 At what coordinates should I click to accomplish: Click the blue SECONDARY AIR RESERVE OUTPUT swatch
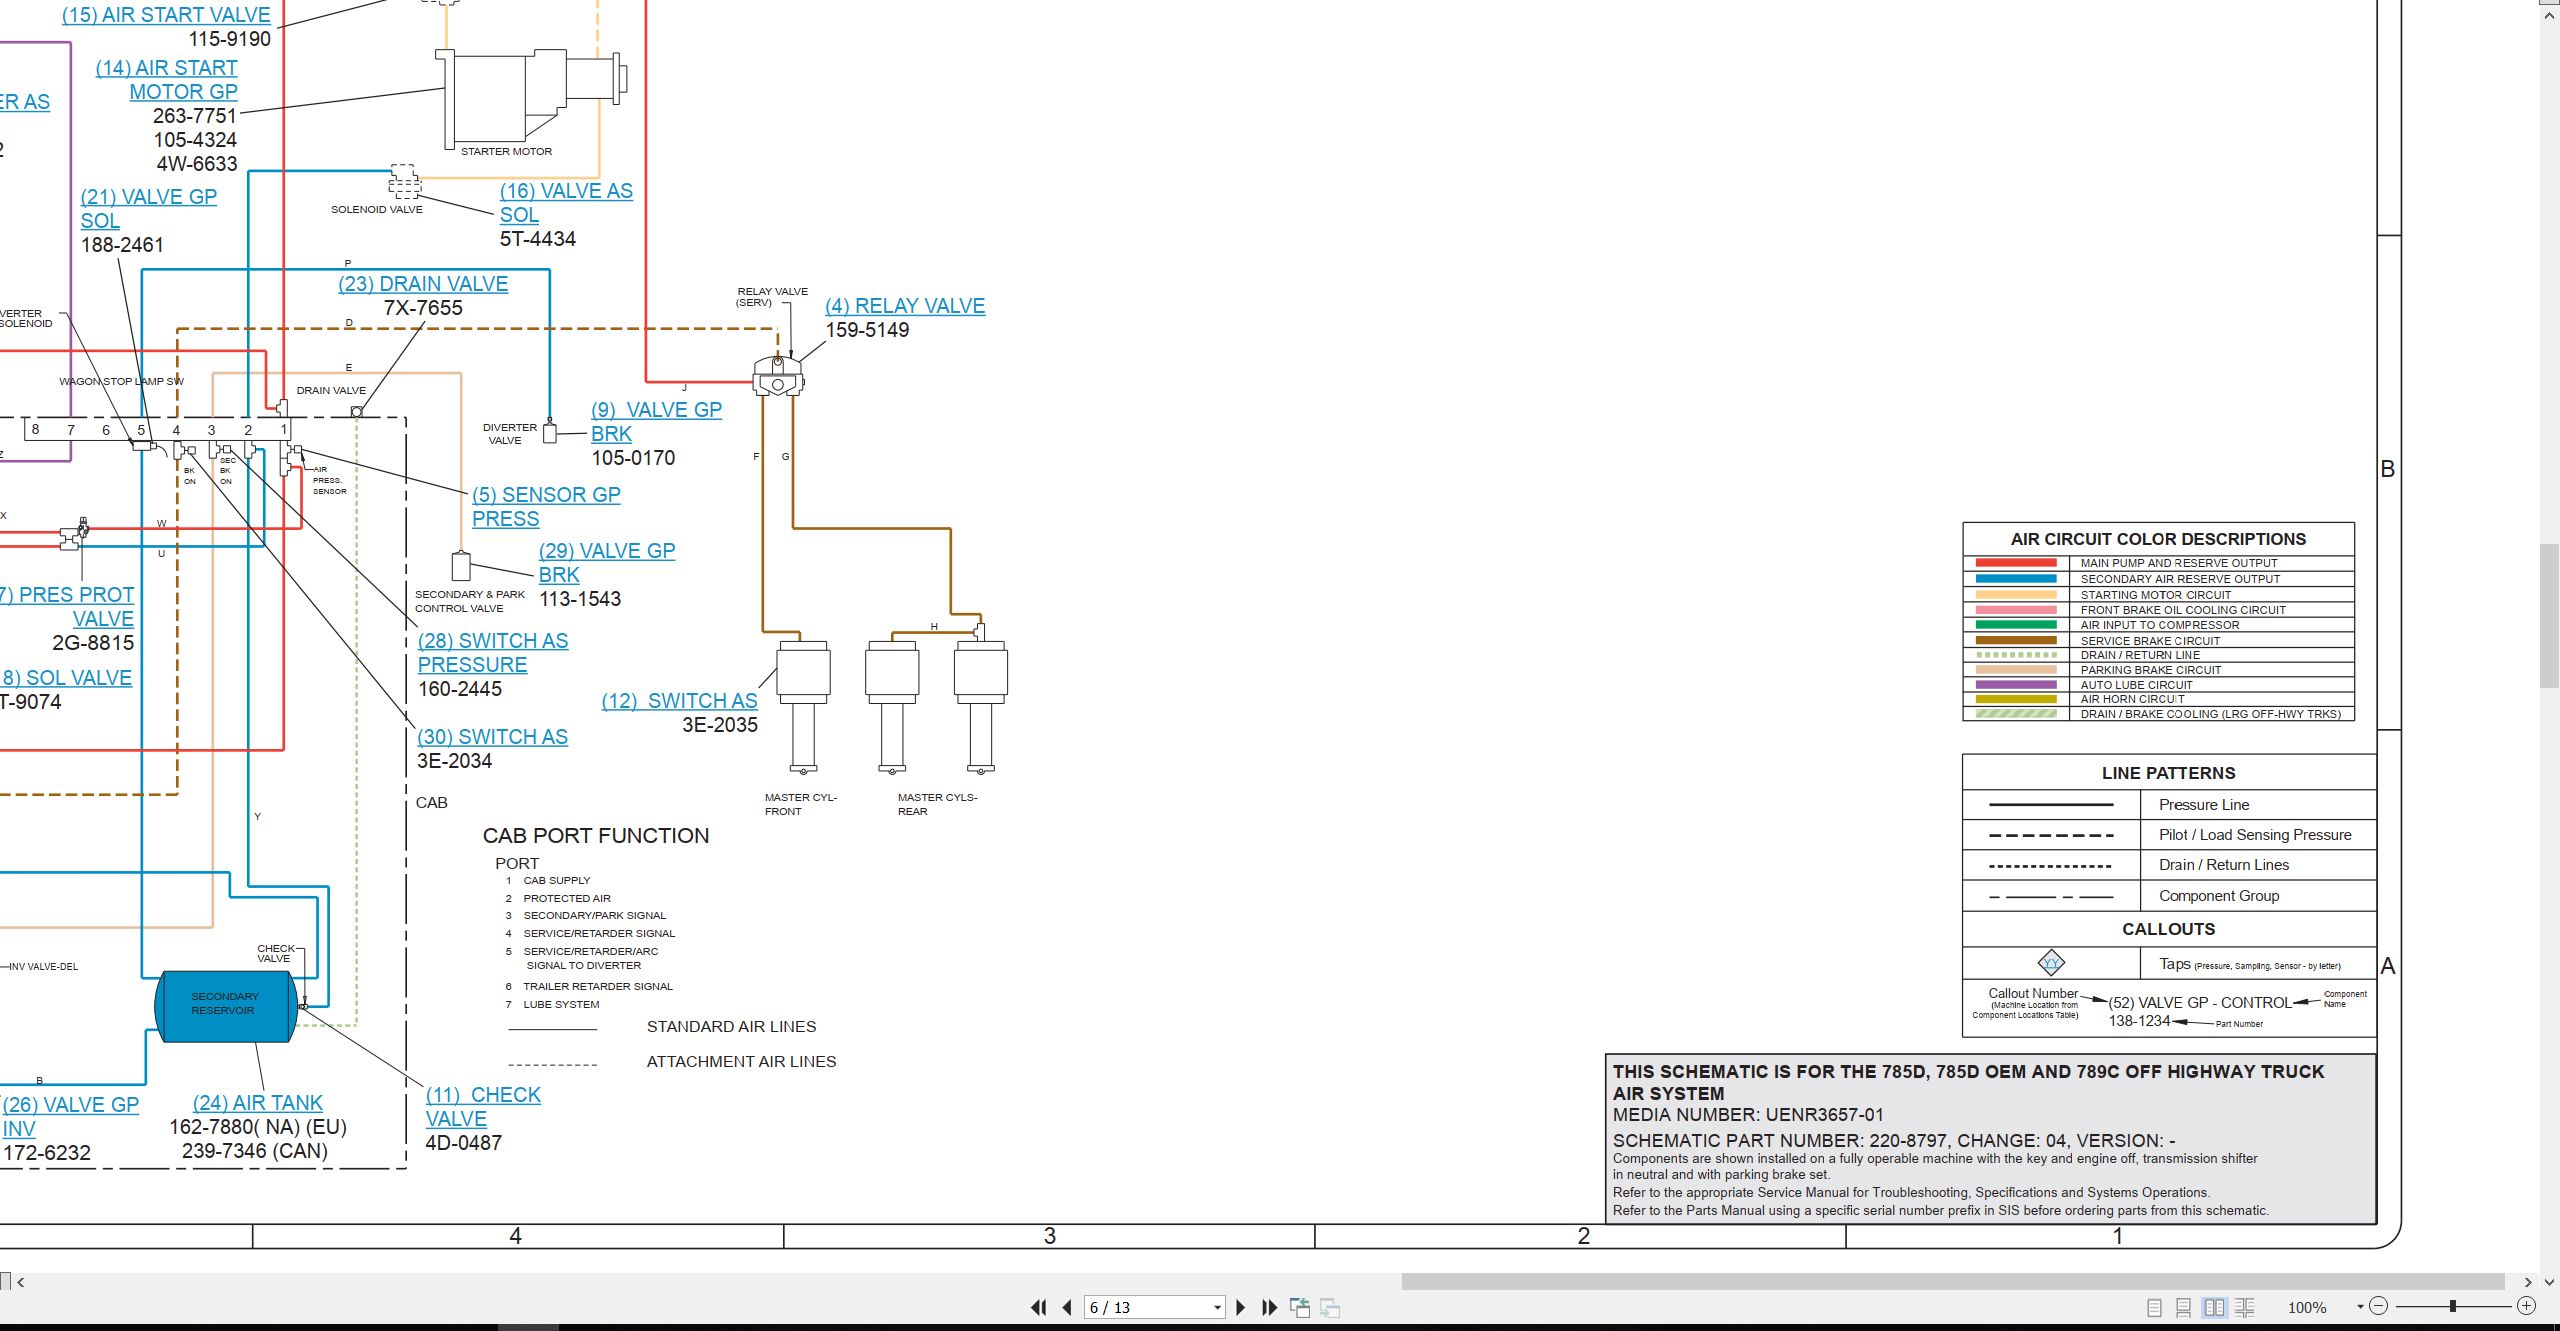pos(2016,579)
